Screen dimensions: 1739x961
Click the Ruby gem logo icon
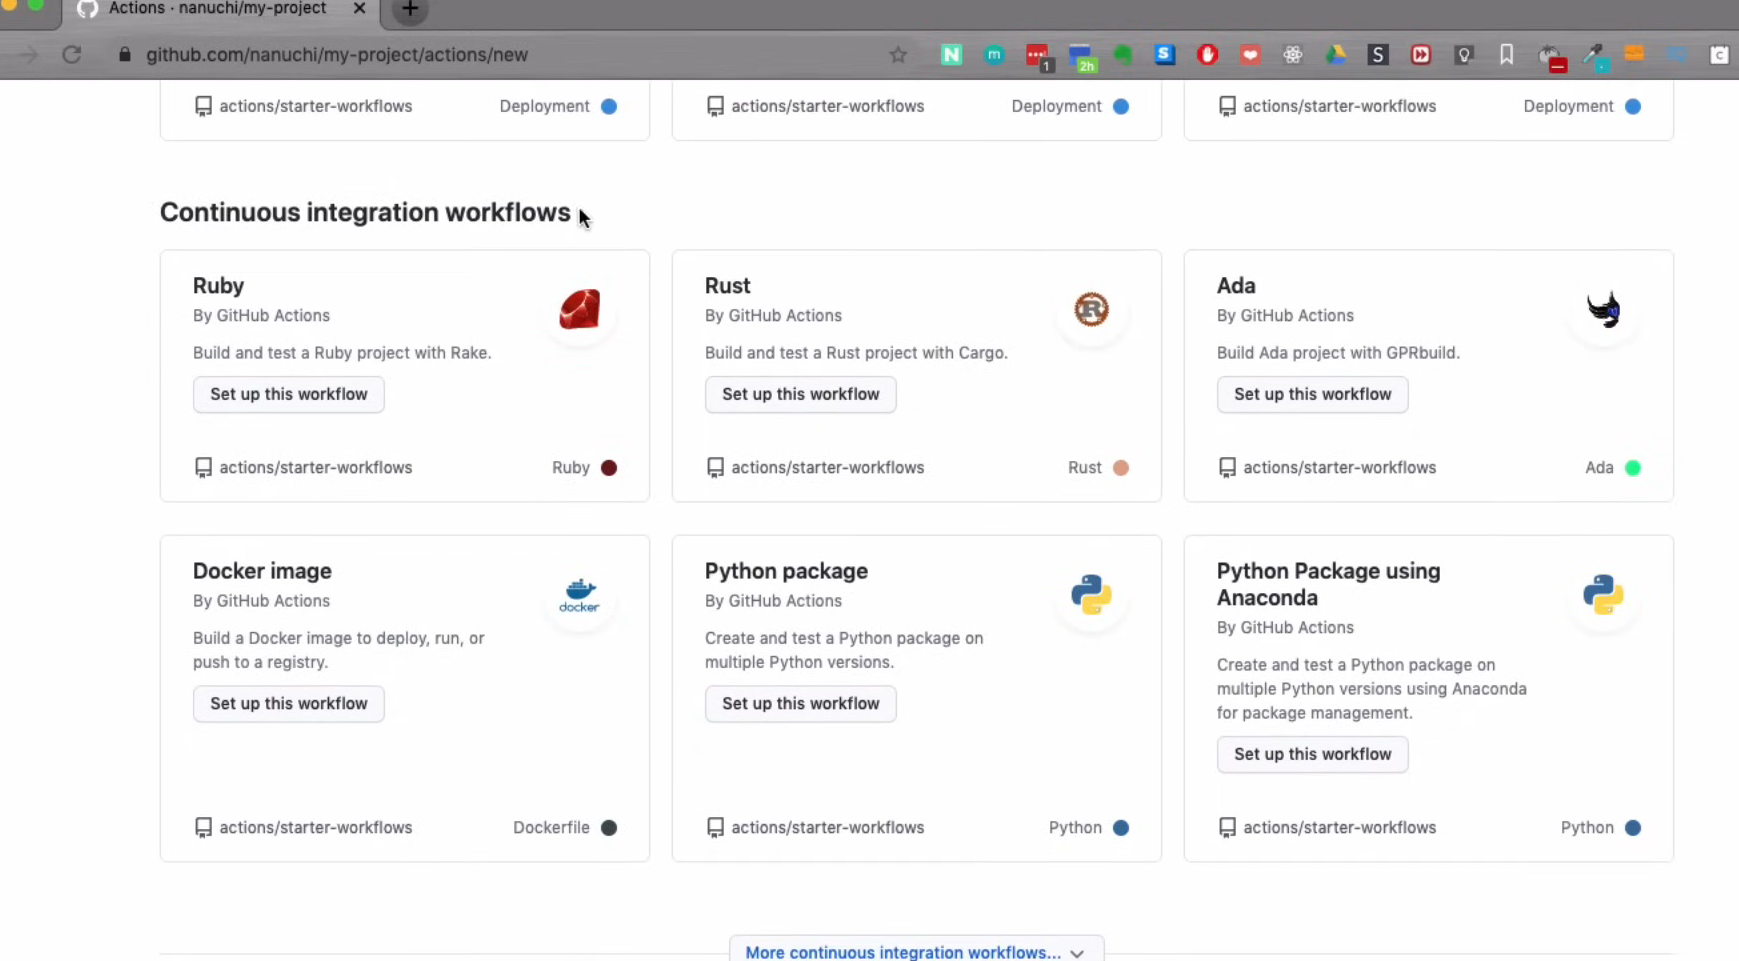coord(579,310)
